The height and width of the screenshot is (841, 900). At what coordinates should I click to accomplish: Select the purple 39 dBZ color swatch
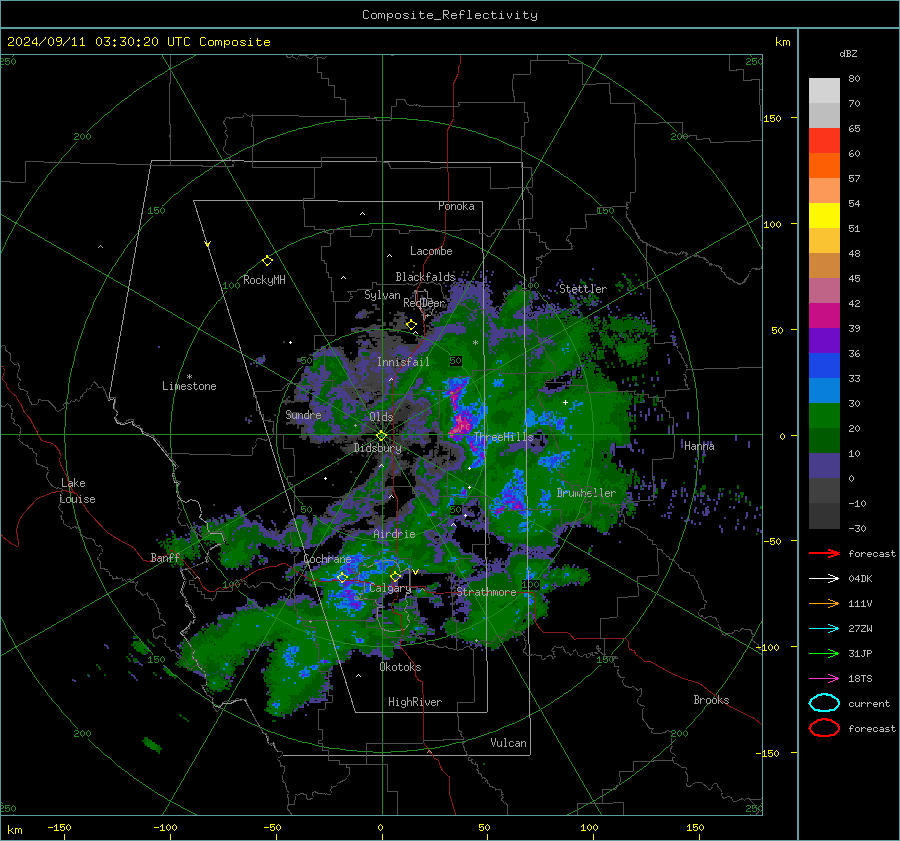(824, 340)
